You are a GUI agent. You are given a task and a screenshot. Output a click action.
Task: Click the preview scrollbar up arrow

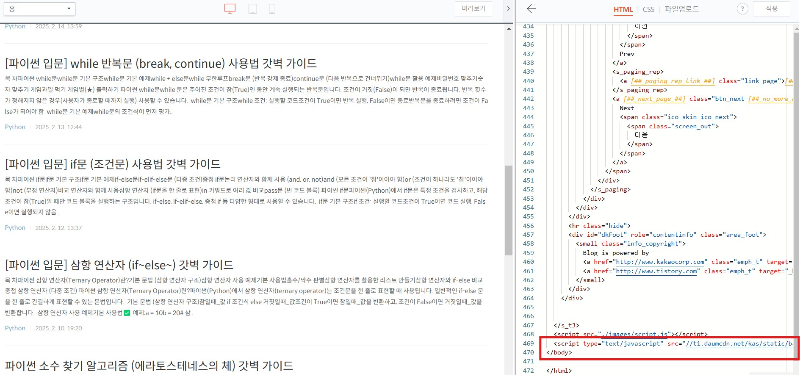coord(509,30)
